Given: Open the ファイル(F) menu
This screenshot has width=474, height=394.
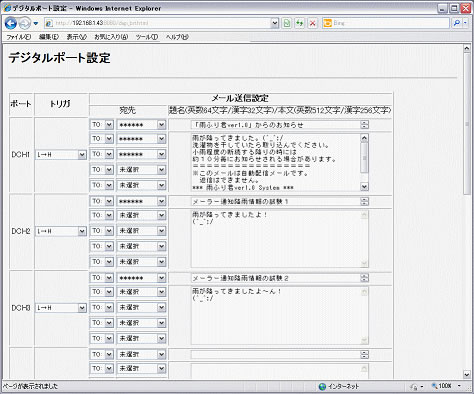Looking at the screenshot, I should (19, 37).
